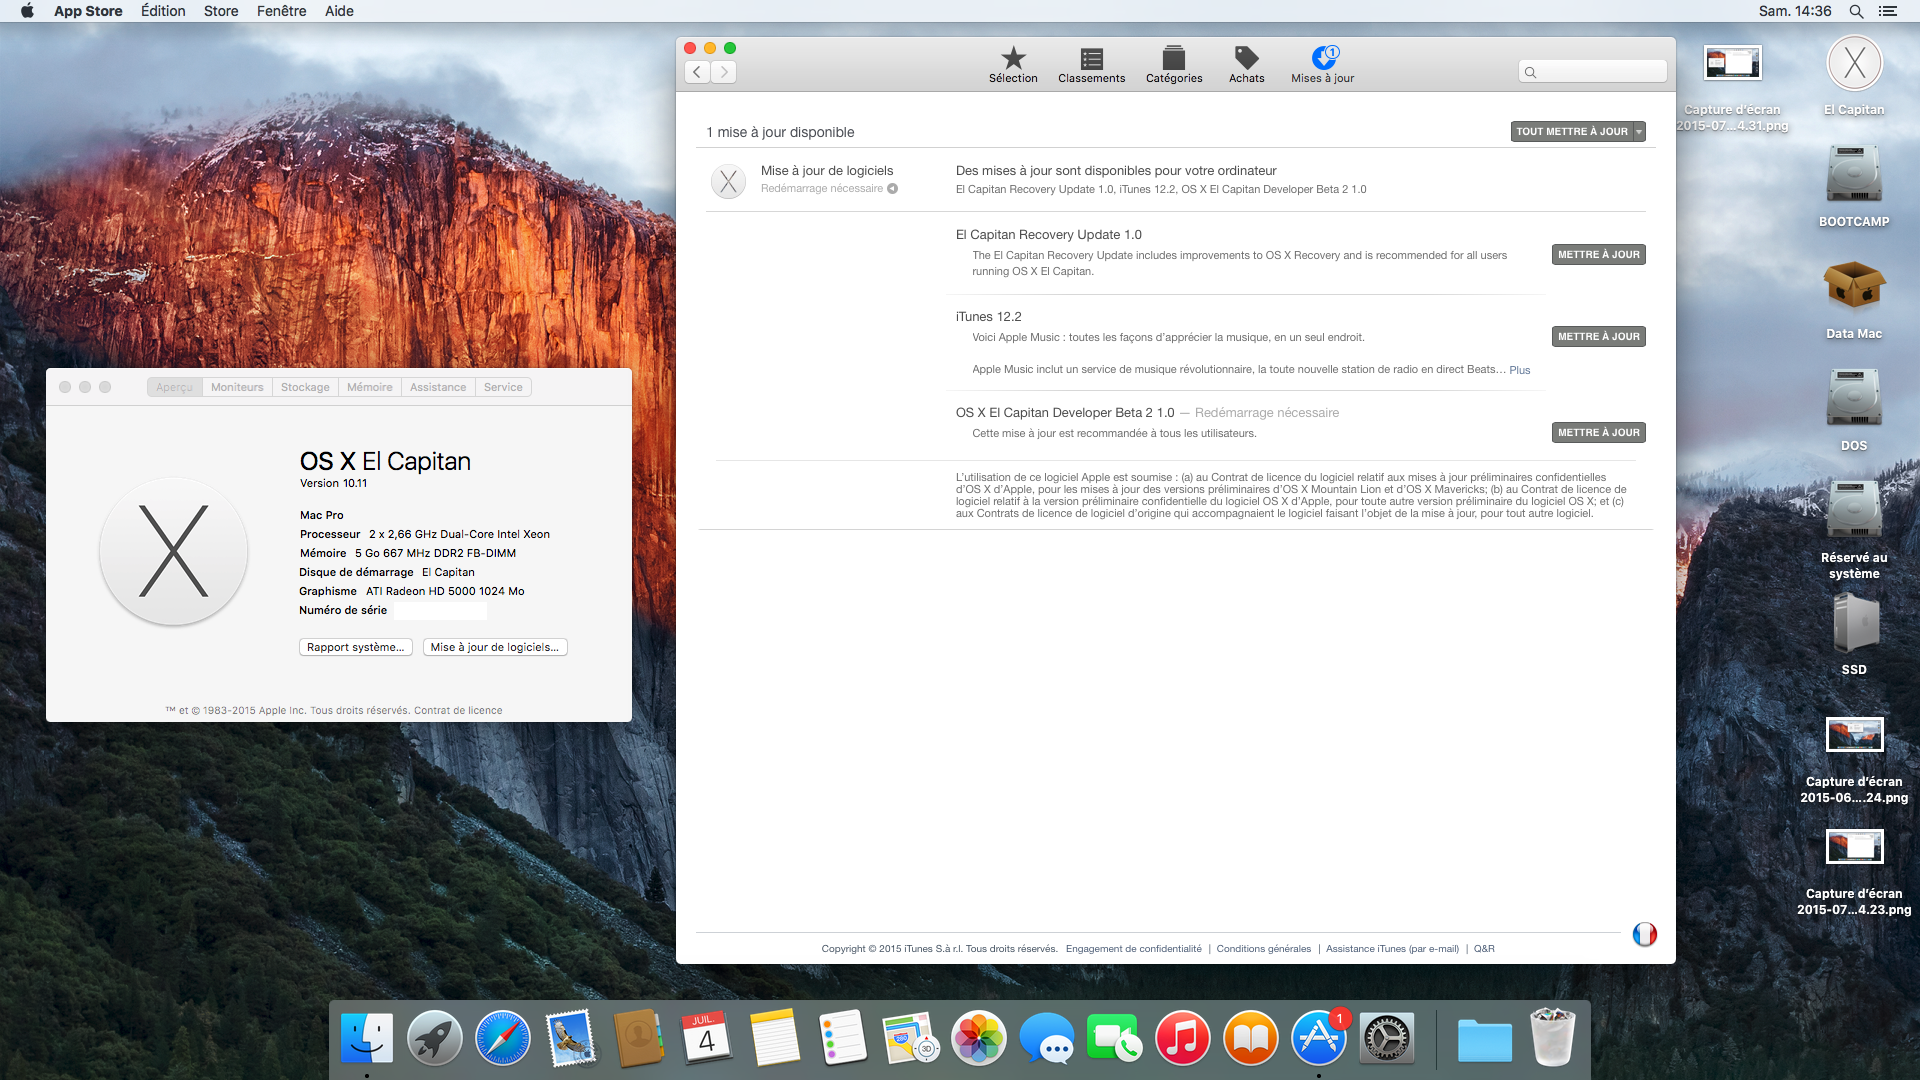Open the Sélection tab in App Store

[1013, 65]
